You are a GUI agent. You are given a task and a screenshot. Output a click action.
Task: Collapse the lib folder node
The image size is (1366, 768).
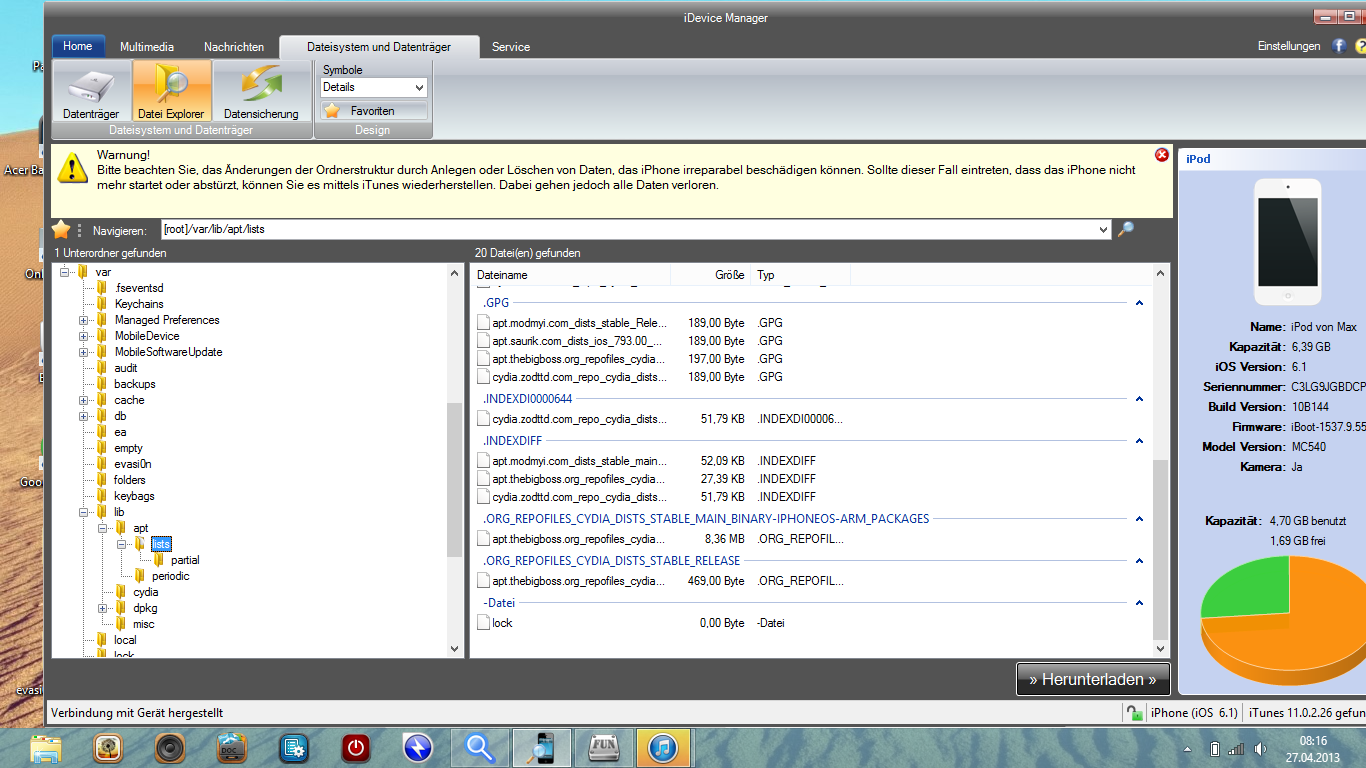83,512
